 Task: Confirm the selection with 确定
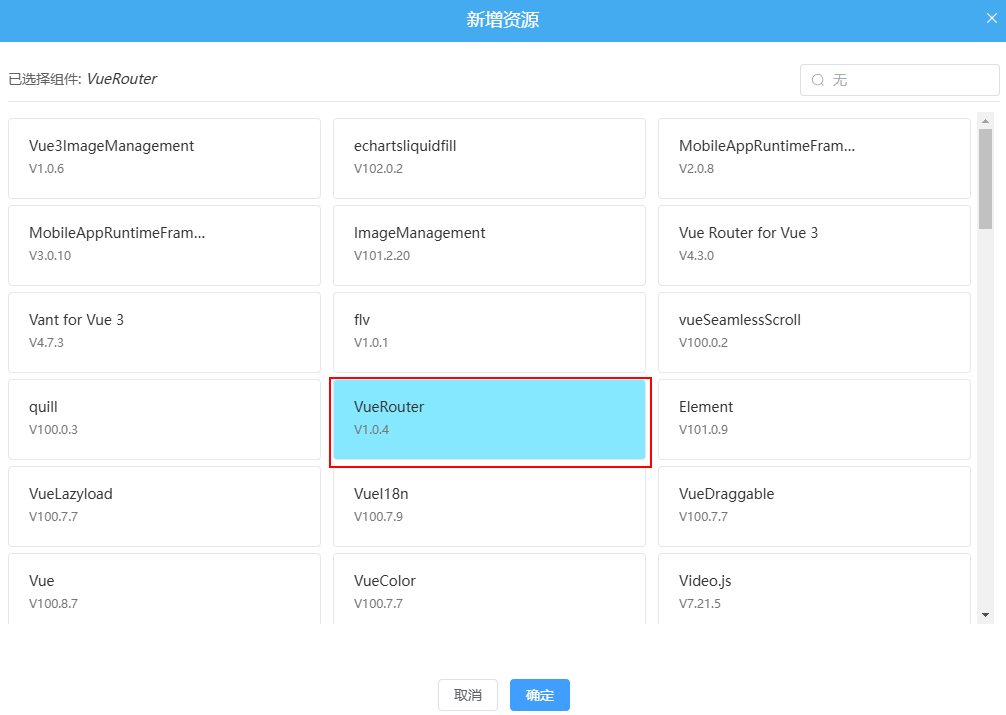(x=540, y=695)
